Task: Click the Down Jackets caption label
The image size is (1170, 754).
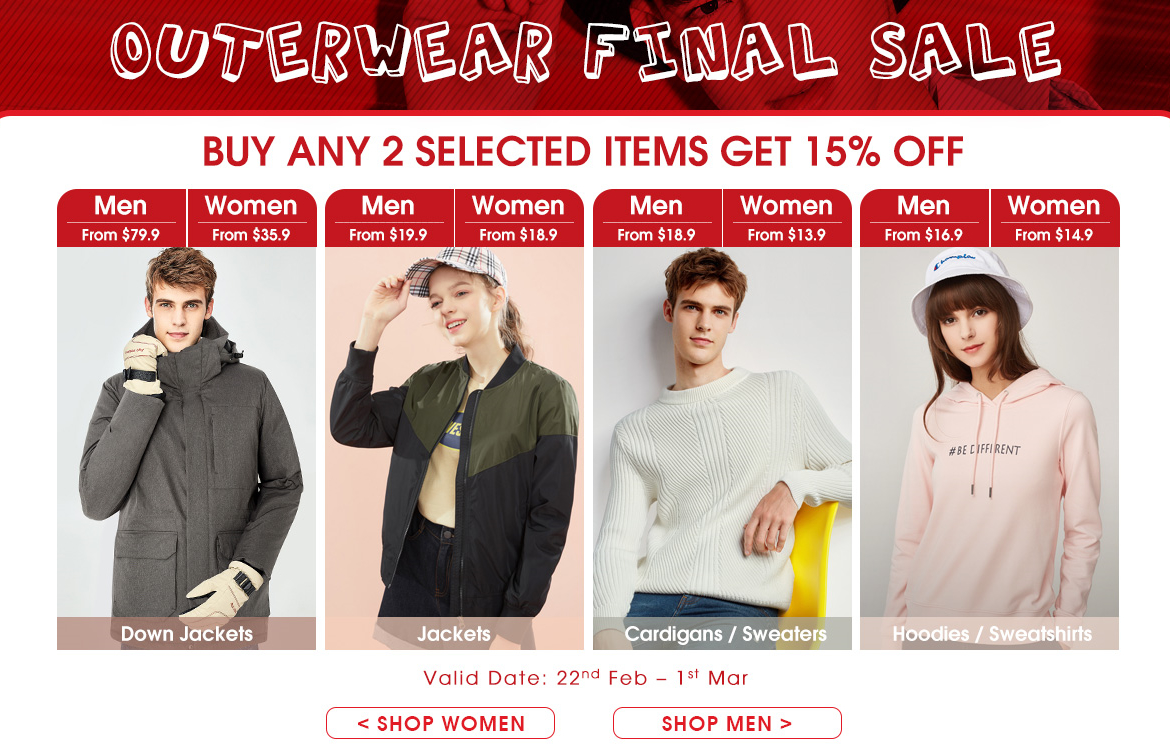Action: 187,634
